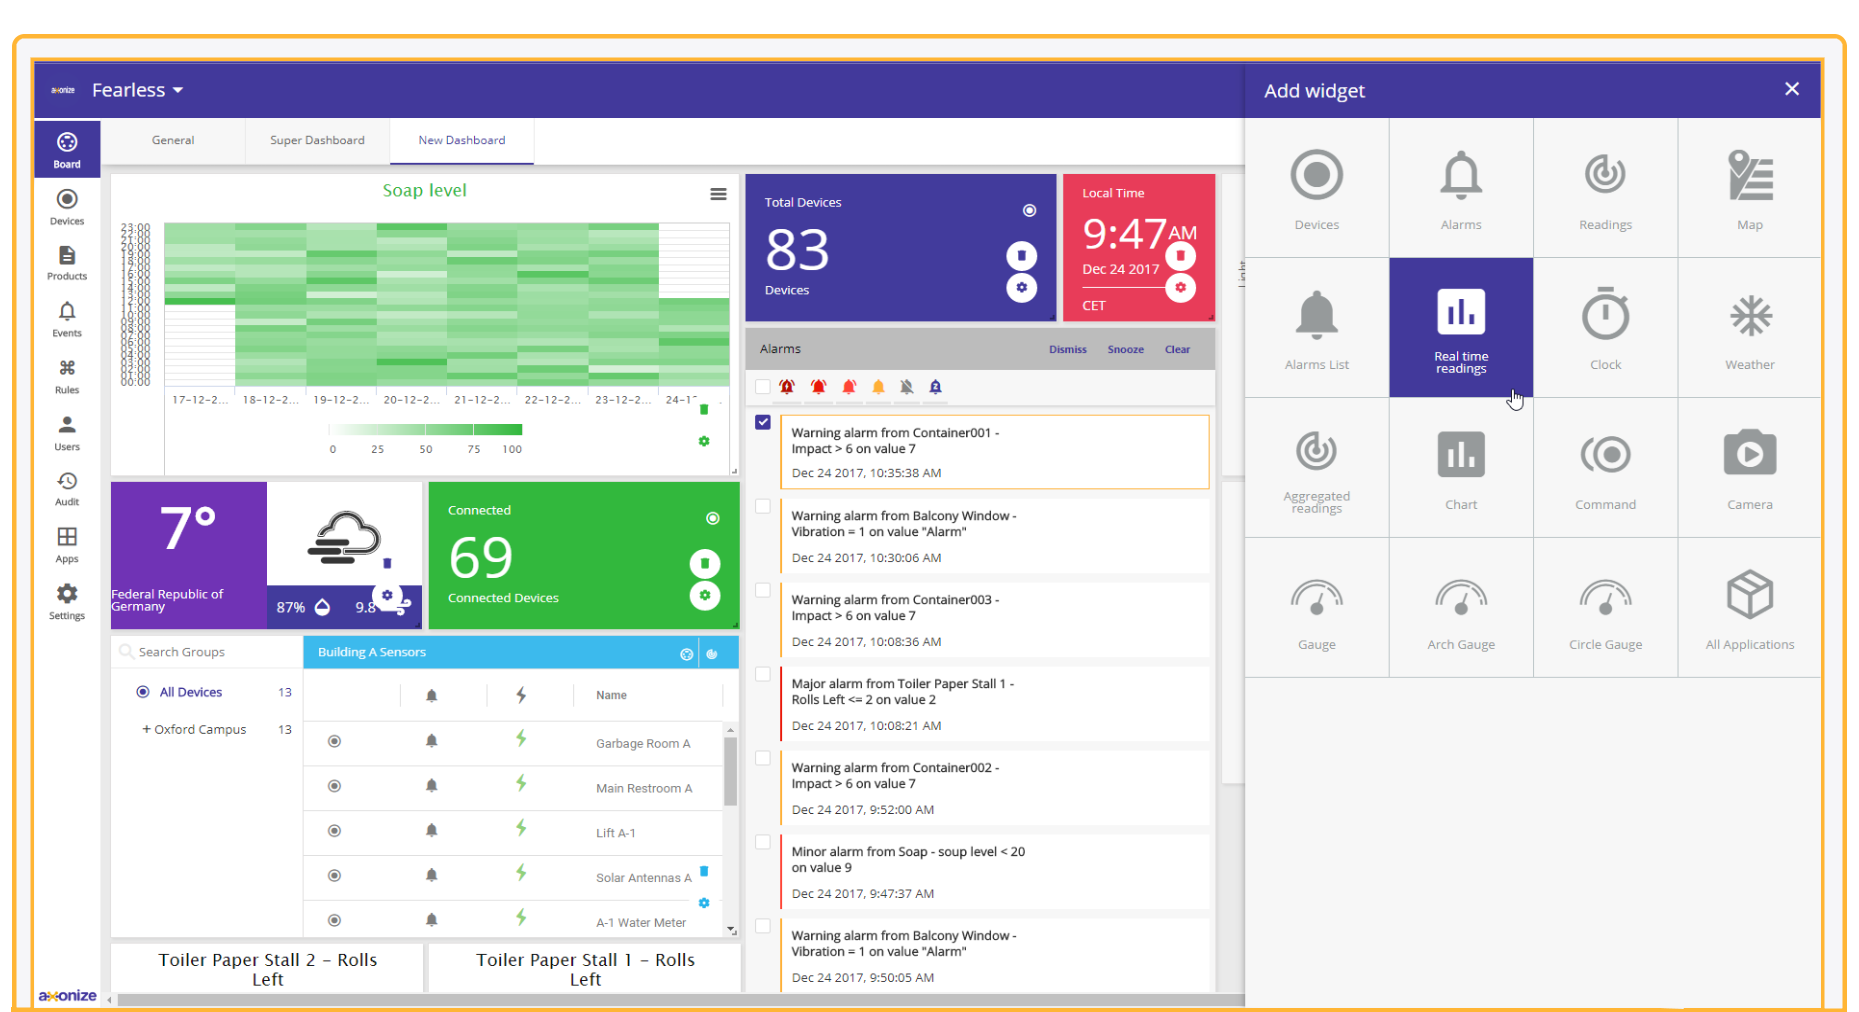Click the sensors table vertical scrollbar
Screen dimensions: 1859x1012
point(730,770)
